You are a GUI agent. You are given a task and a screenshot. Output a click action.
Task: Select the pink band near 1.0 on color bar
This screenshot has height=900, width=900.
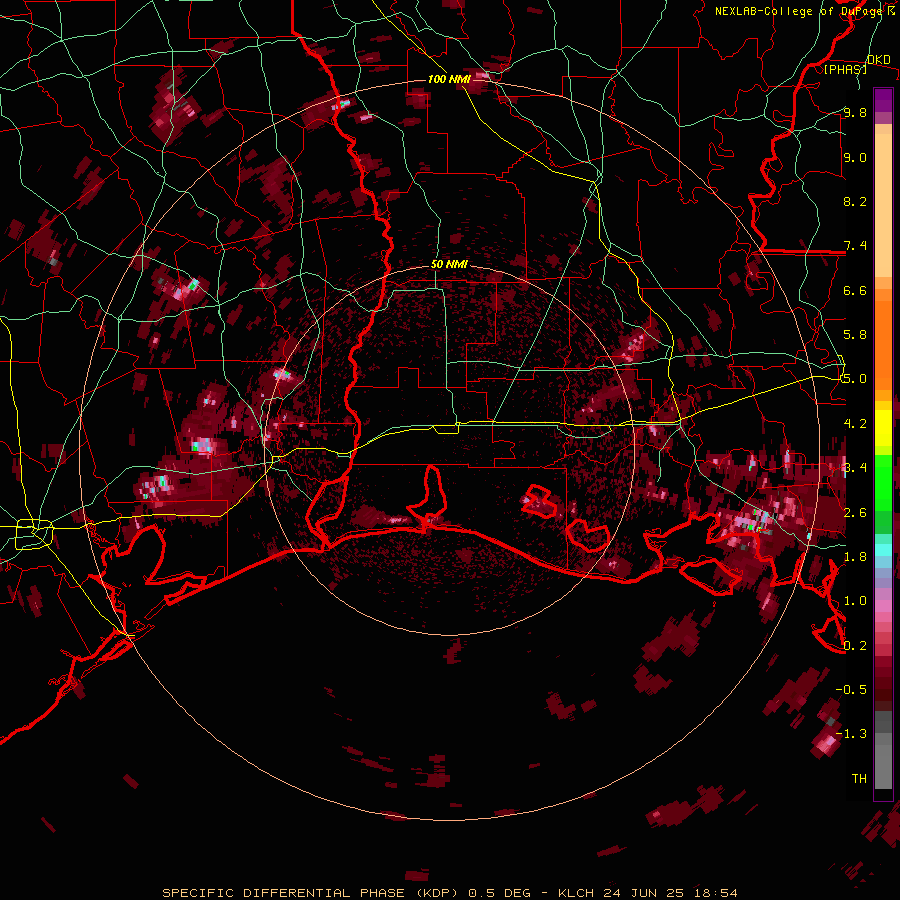(883, 606)
